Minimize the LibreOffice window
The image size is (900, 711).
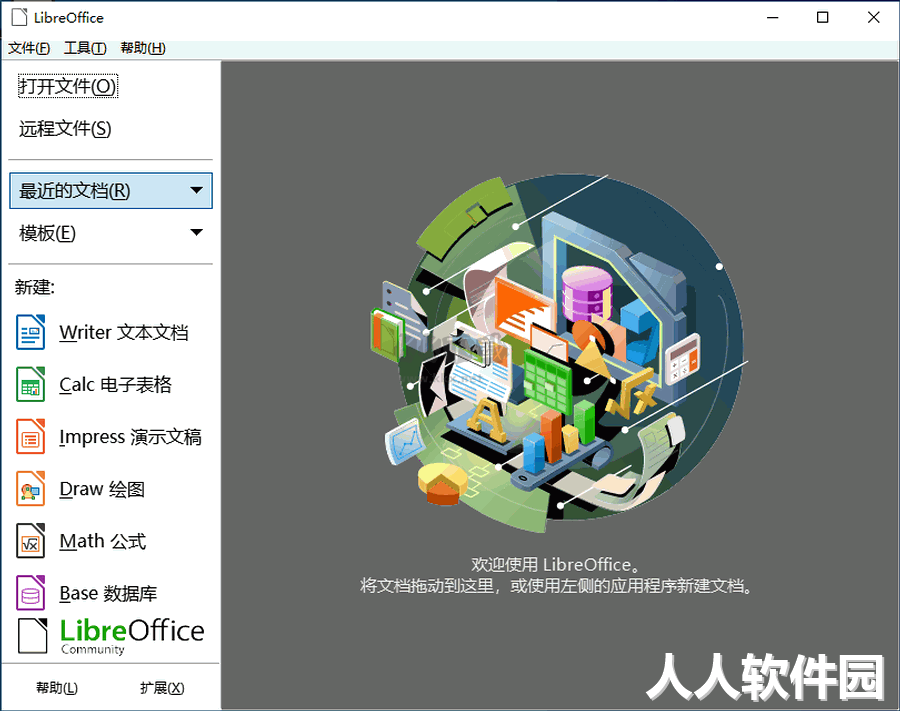tap(773, 18)
